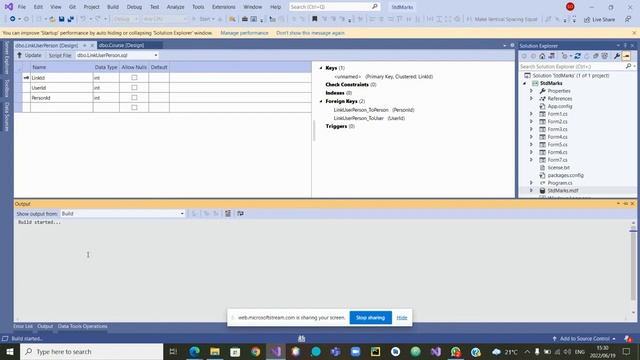This screenshot has width=640, height=360.
Task: Click Stop sharing button
Action: [371, 318]
